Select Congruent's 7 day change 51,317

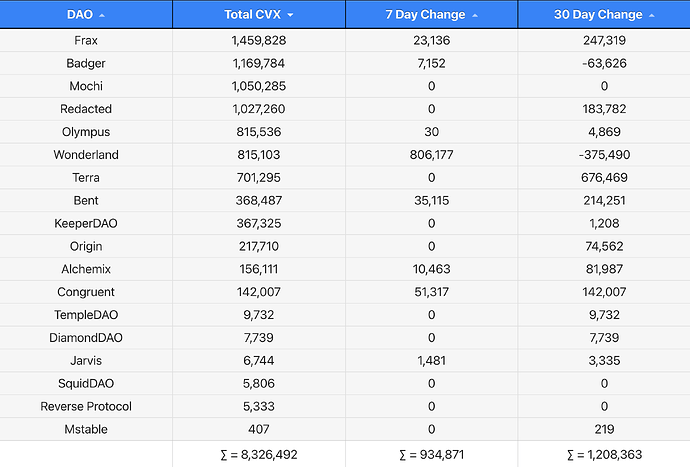point(431,291)
